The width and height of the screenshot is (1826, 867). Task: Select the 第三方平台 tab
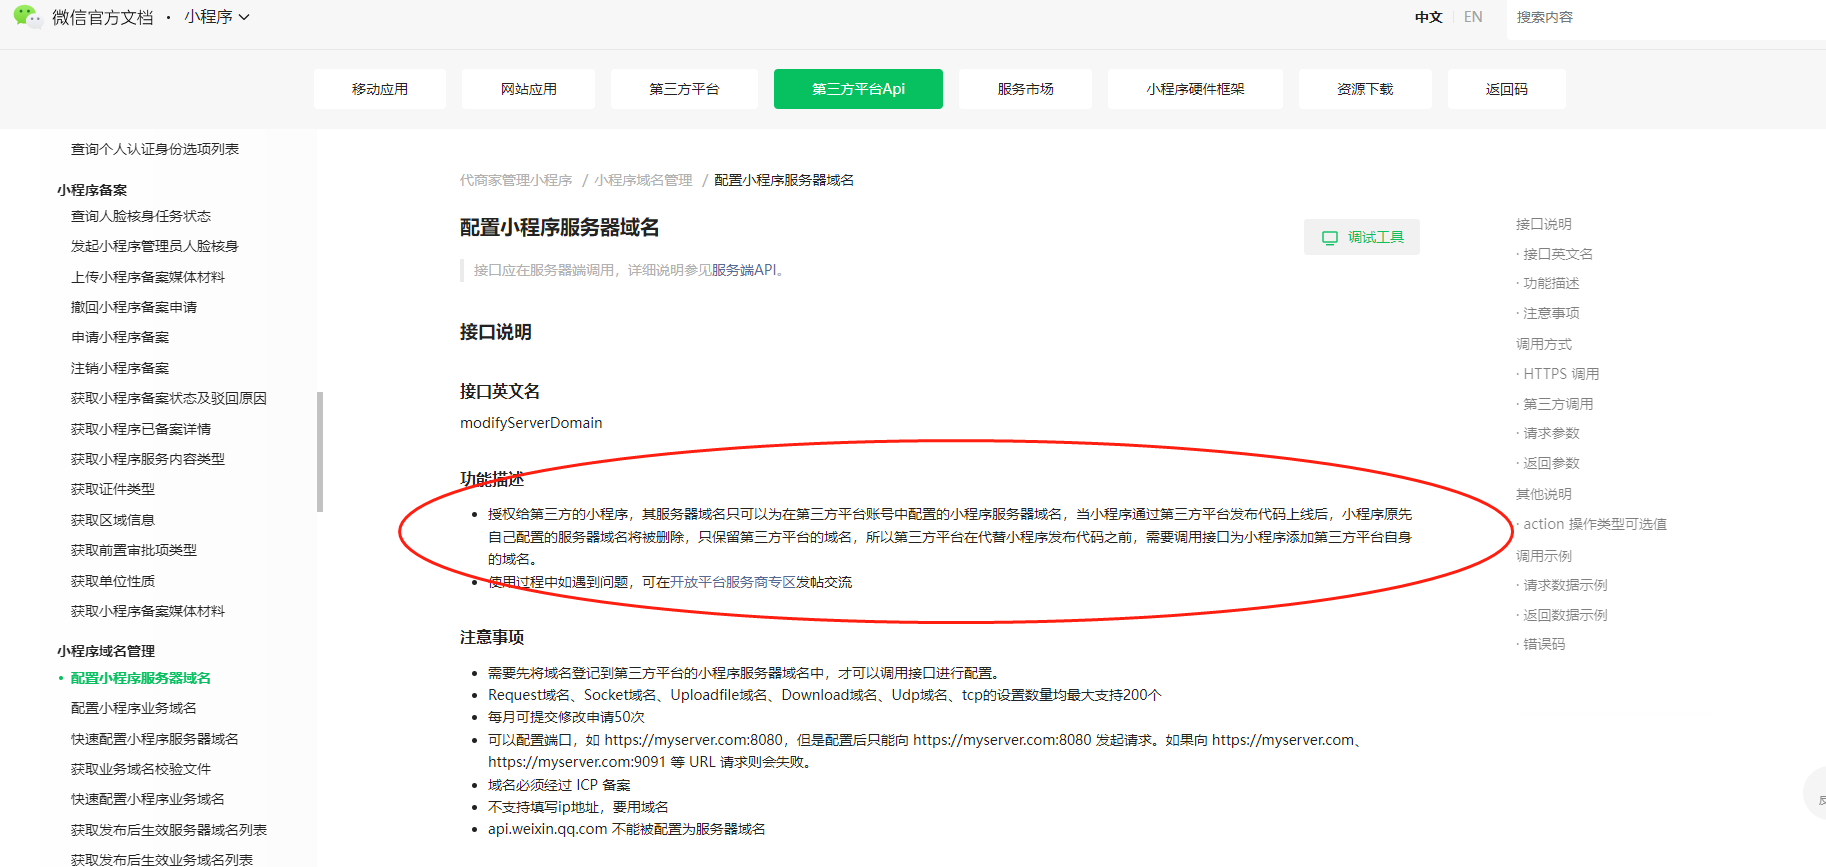click(x=684, y=89)
